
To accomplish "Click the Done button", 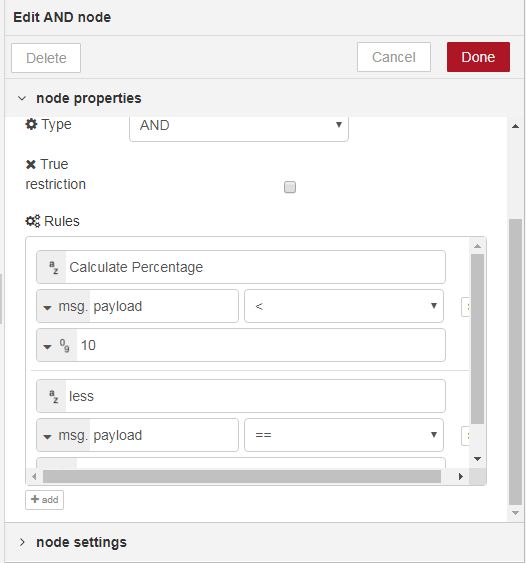I will [x=478, y=57].
